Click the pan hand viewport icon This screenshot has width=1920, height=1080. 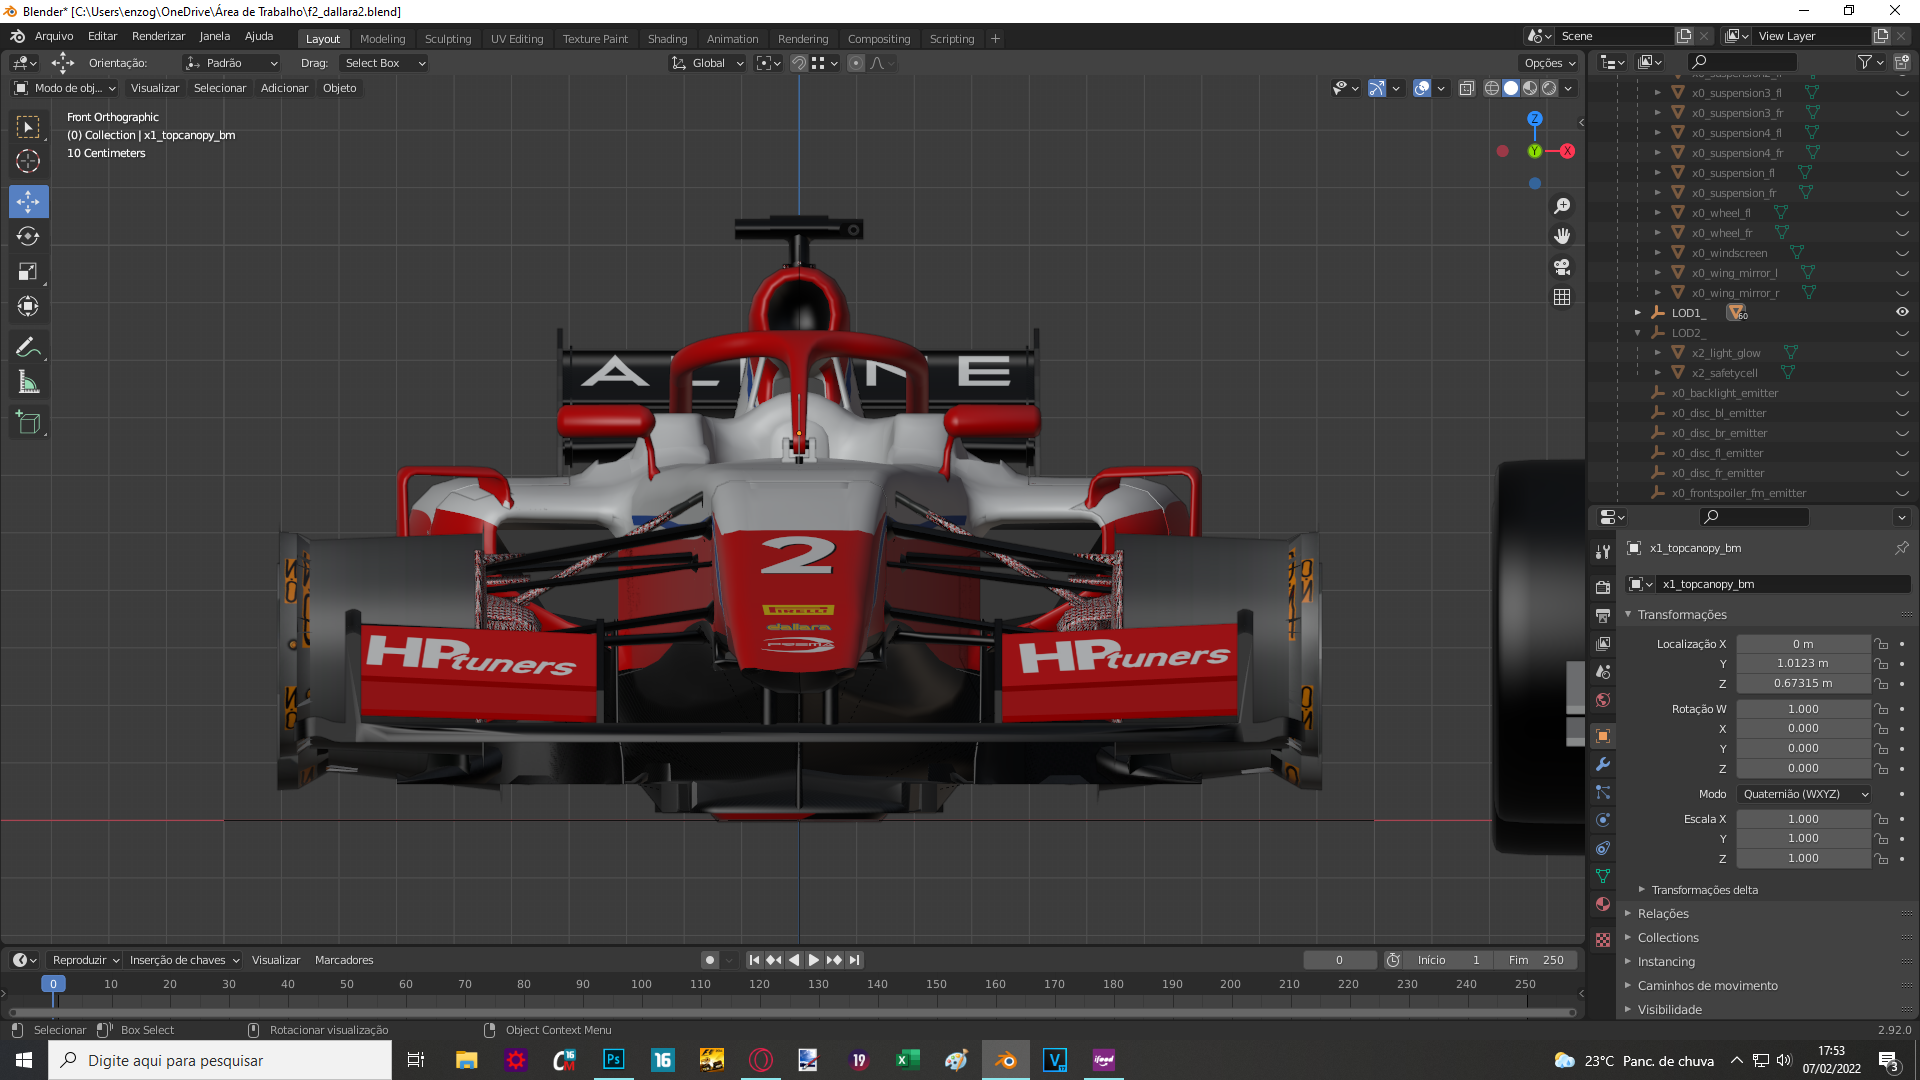[x=1562, y=236]
